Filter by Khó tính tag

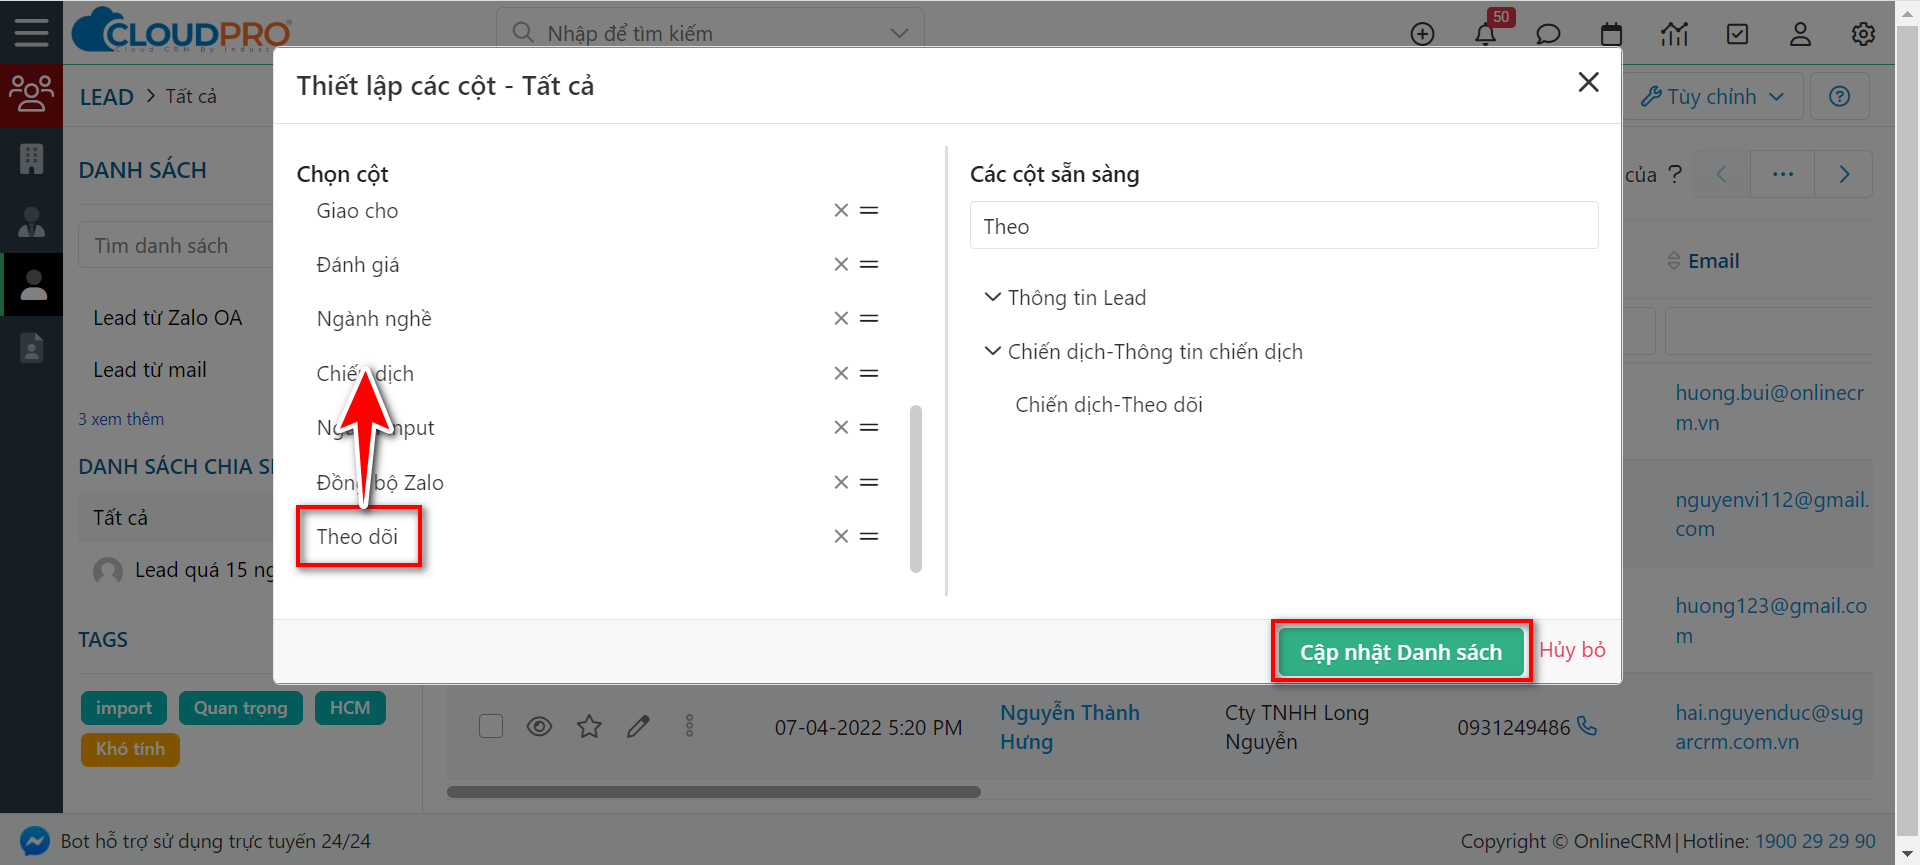pyautogui.click(x=130, y=749)
